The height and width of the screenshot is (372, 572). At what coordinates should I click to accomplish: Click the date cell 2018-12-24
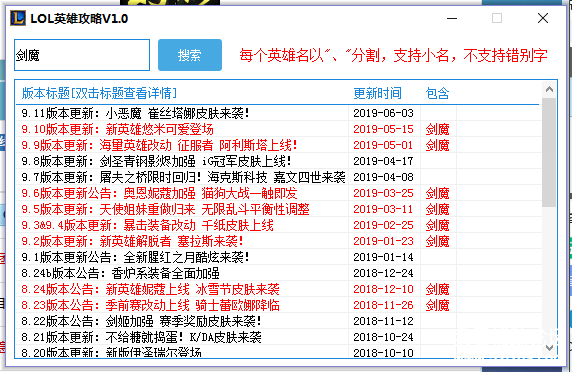[383, 274]
